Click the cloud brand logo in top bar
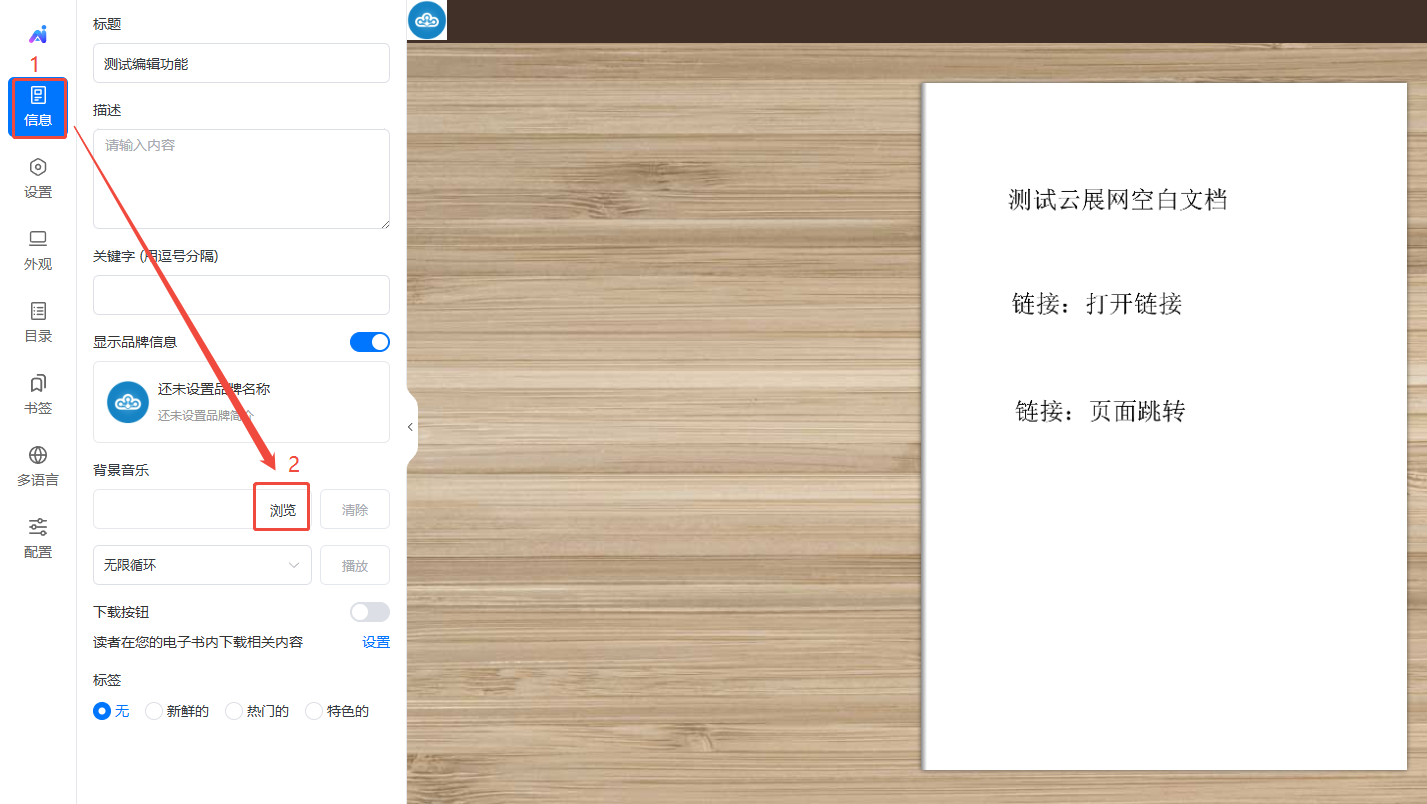 click(427, 21)
